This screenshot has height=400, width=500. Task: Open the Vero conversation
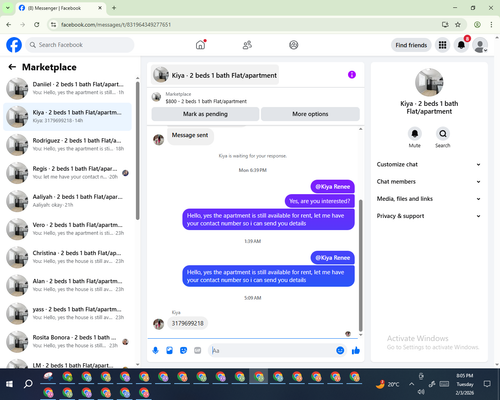click(67, 229)
